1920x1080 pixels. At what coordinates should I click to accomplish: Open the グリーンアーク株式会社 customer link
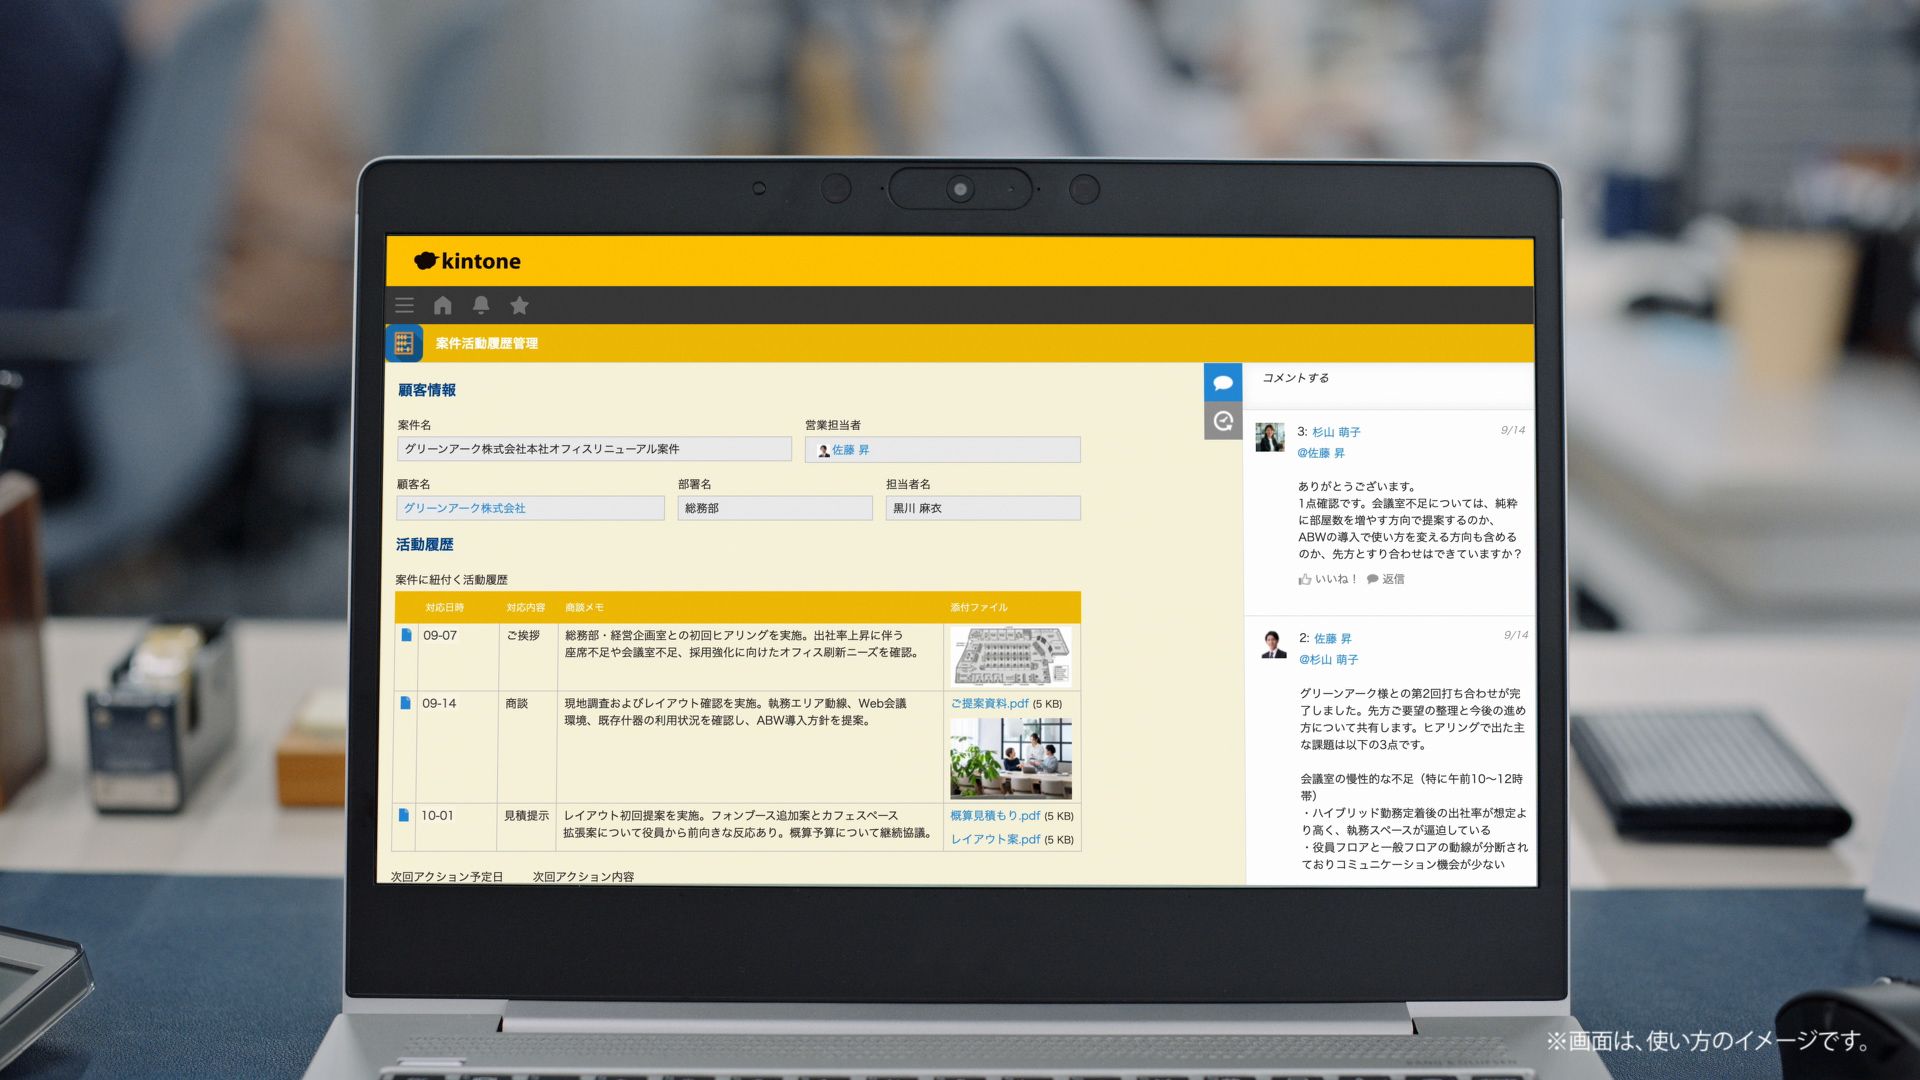(x=464, y=508)
